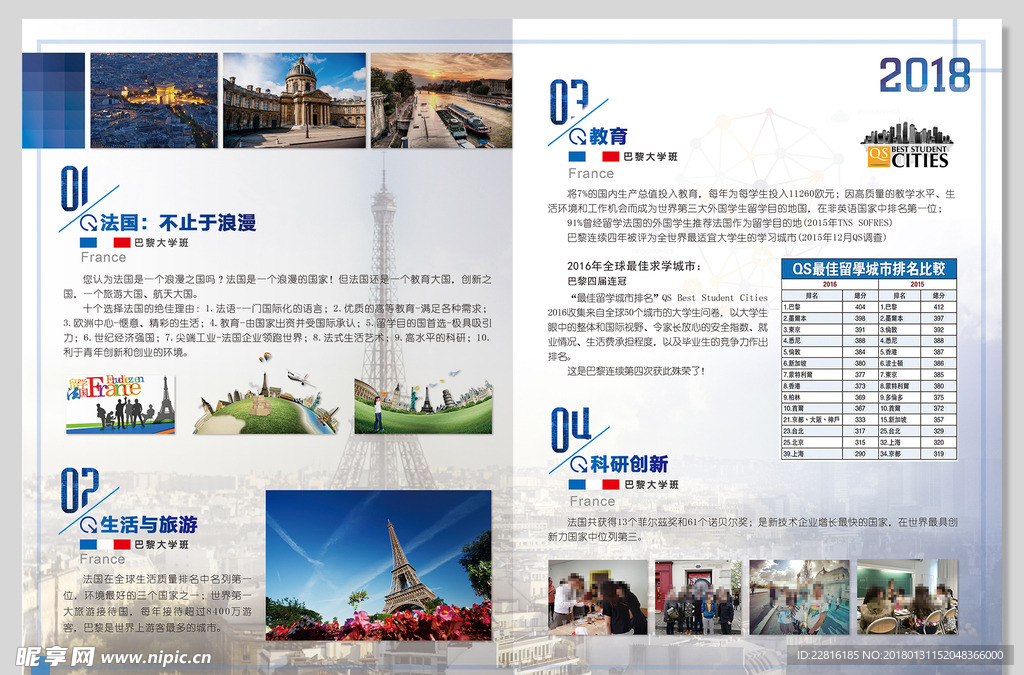Open the research photo of people around table

[598, 597]
